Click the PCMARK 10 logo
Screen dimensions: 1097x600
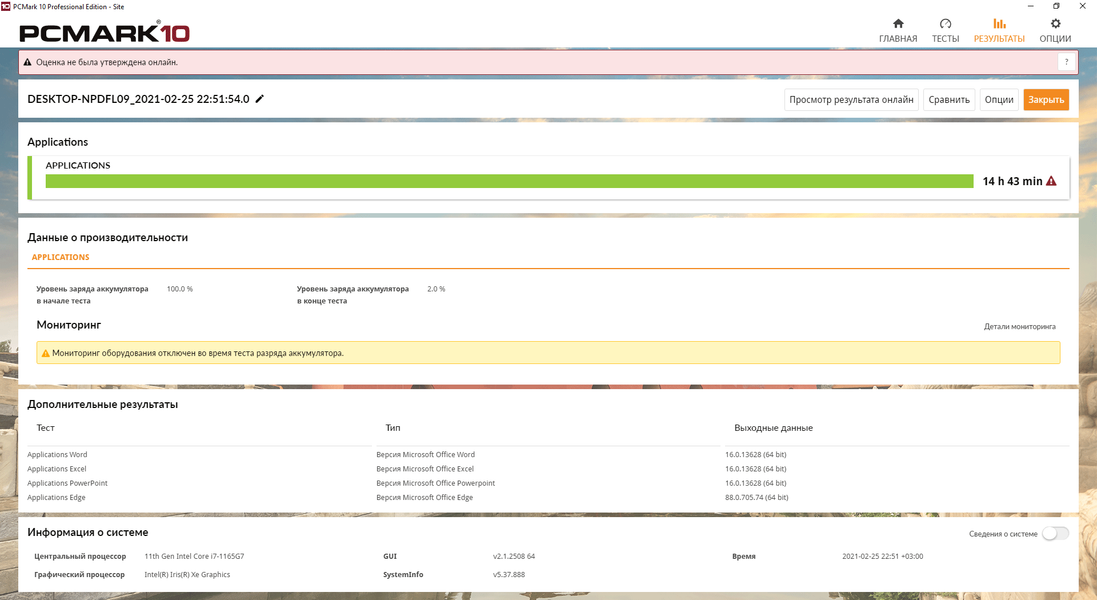point(104,32)
